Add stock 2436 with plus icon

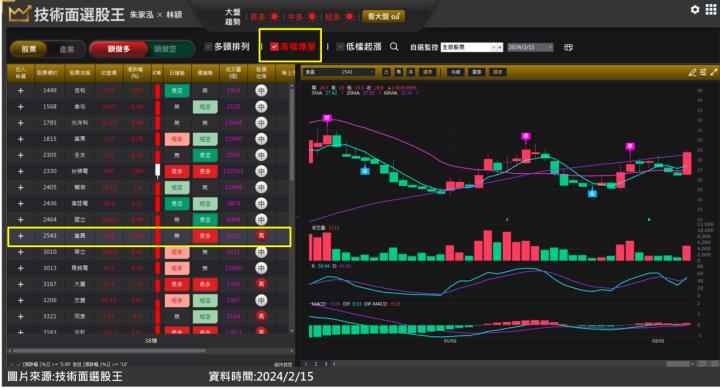click(x=20, y=203)
